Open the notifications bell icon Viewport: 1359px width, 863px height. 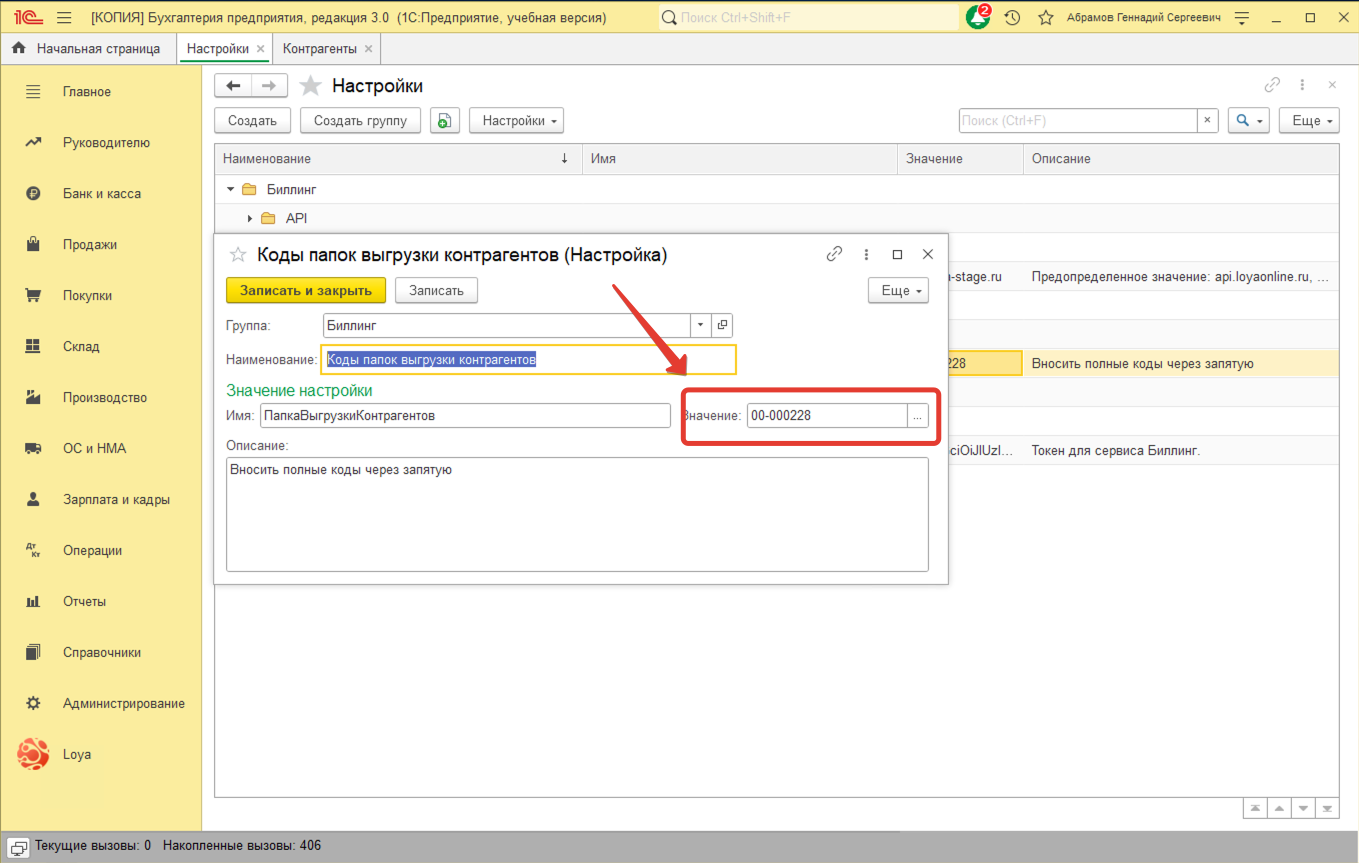(977, 18)
